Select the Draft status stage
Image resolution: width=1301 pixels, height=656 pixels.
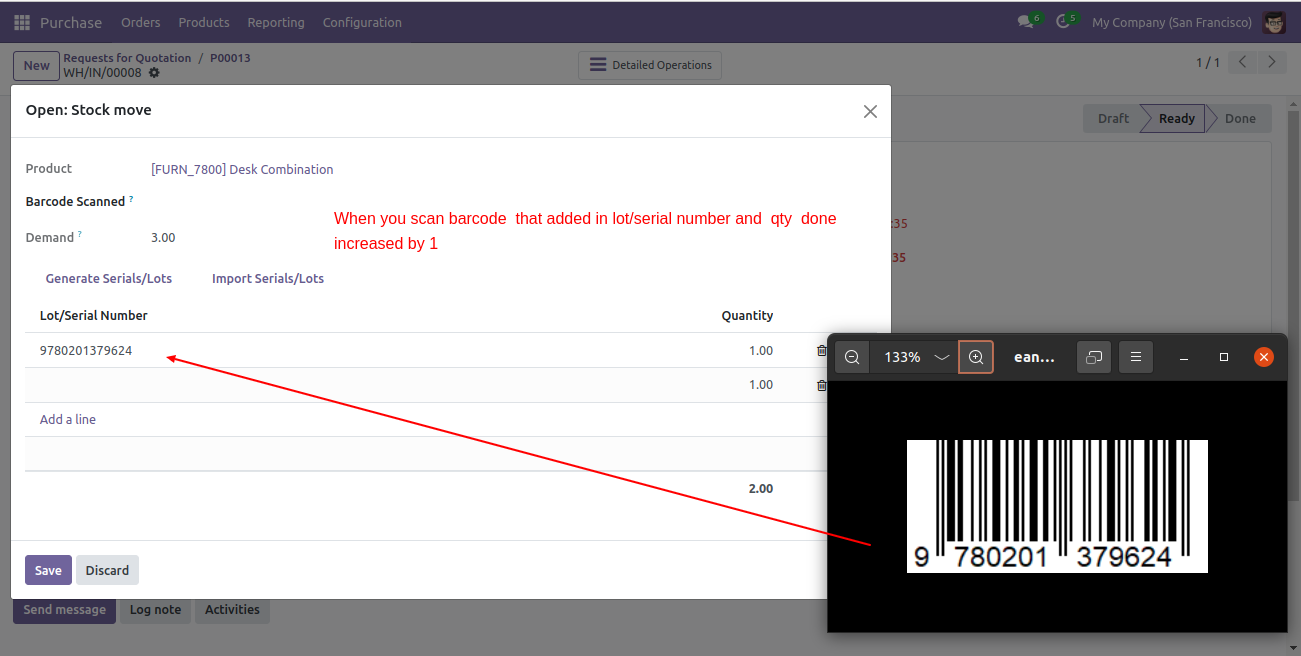1113,118
